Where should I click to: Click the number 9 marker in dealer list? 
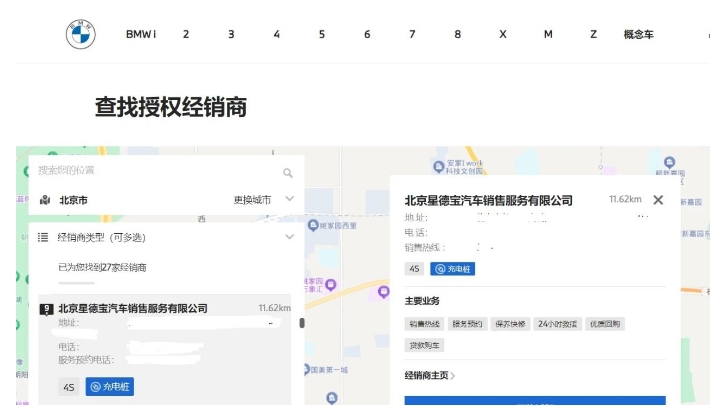point(46,309)
